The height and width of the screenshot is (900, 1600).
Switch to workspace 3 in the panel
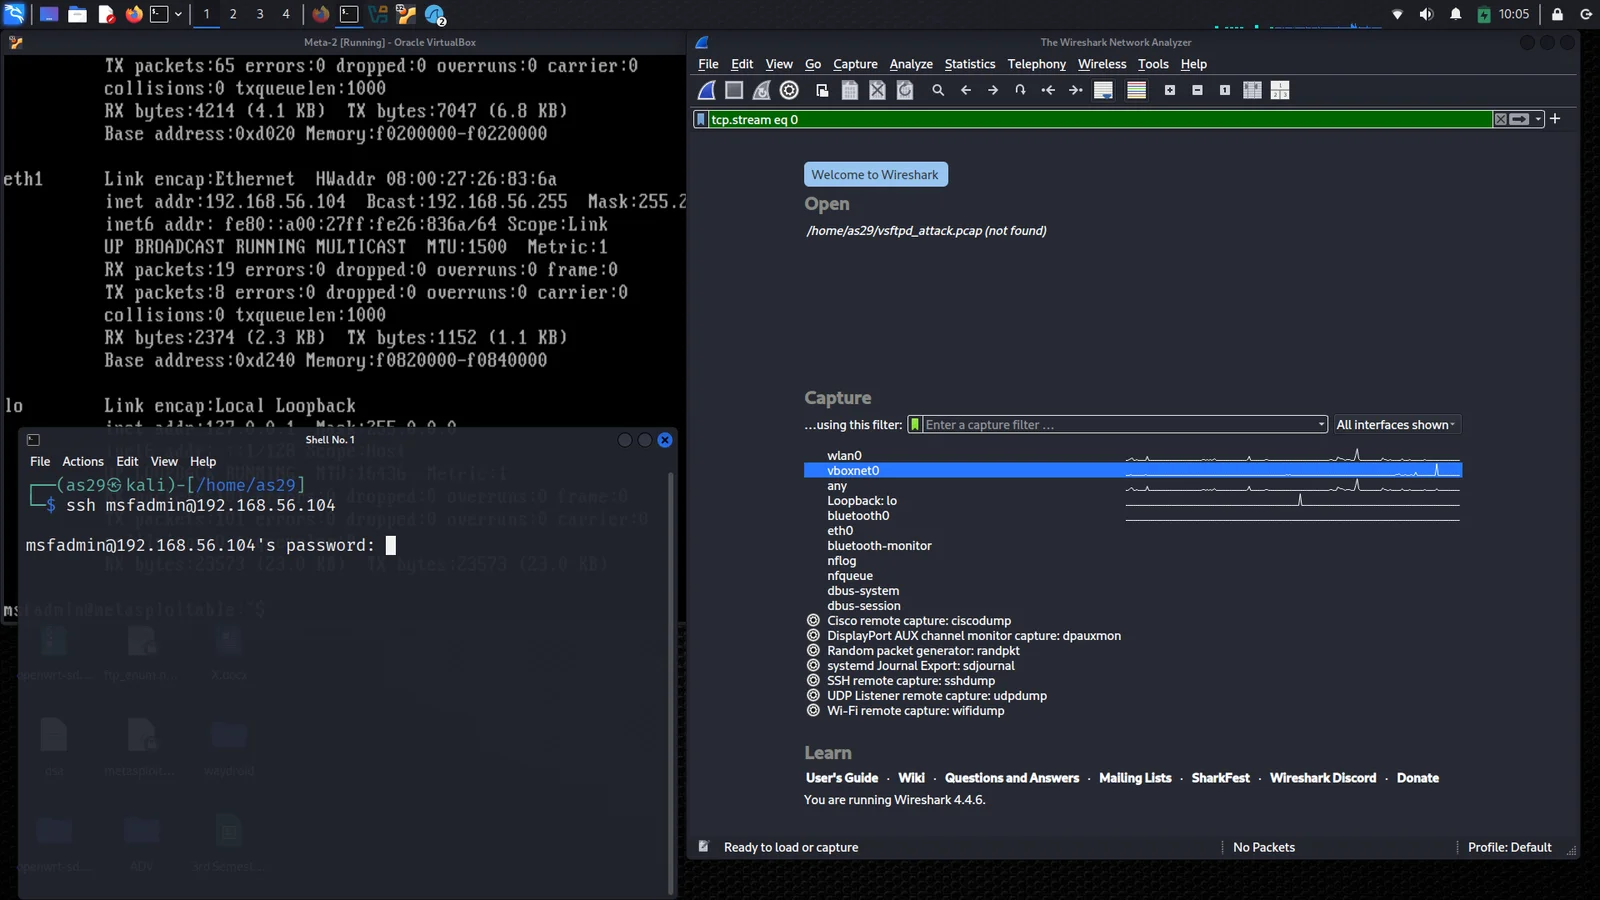coord(260,14)
